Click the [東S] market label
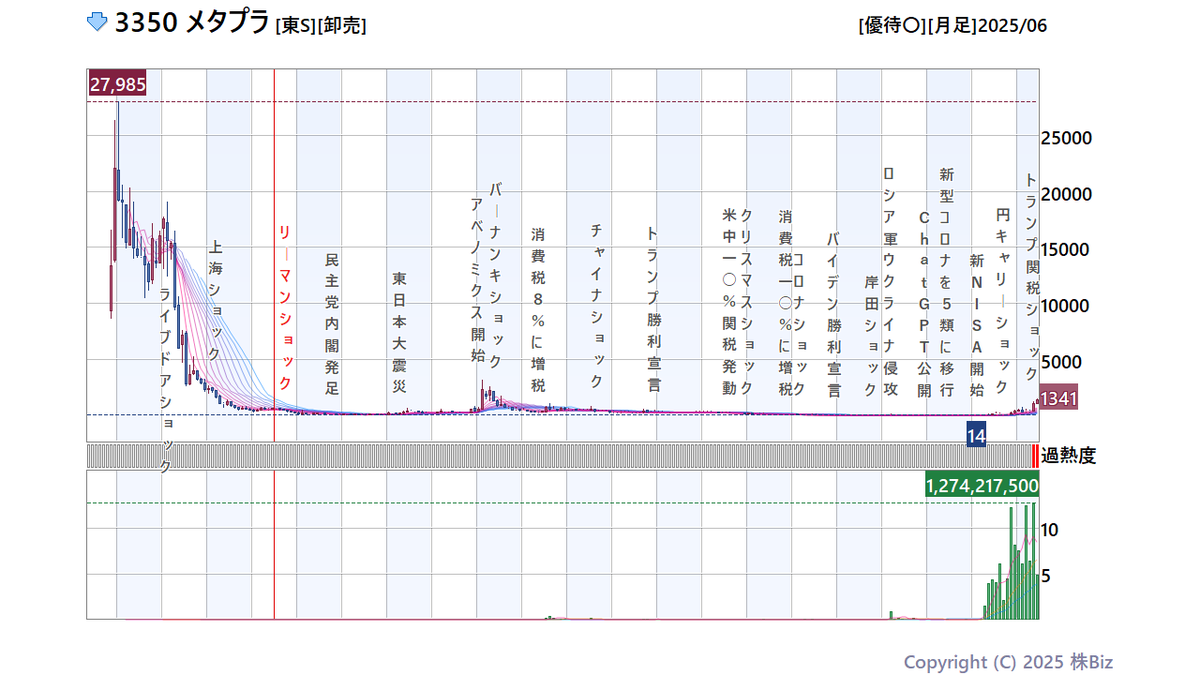The height and width of the screenshot is (675, 1200). (295, 26)
